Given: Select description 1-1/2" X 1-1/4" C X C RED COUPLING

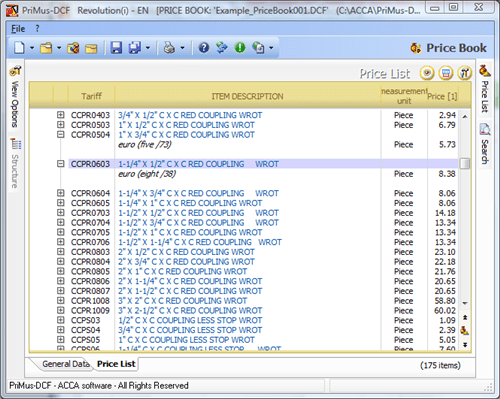Looking at the screenshot, I should [185, 242].
